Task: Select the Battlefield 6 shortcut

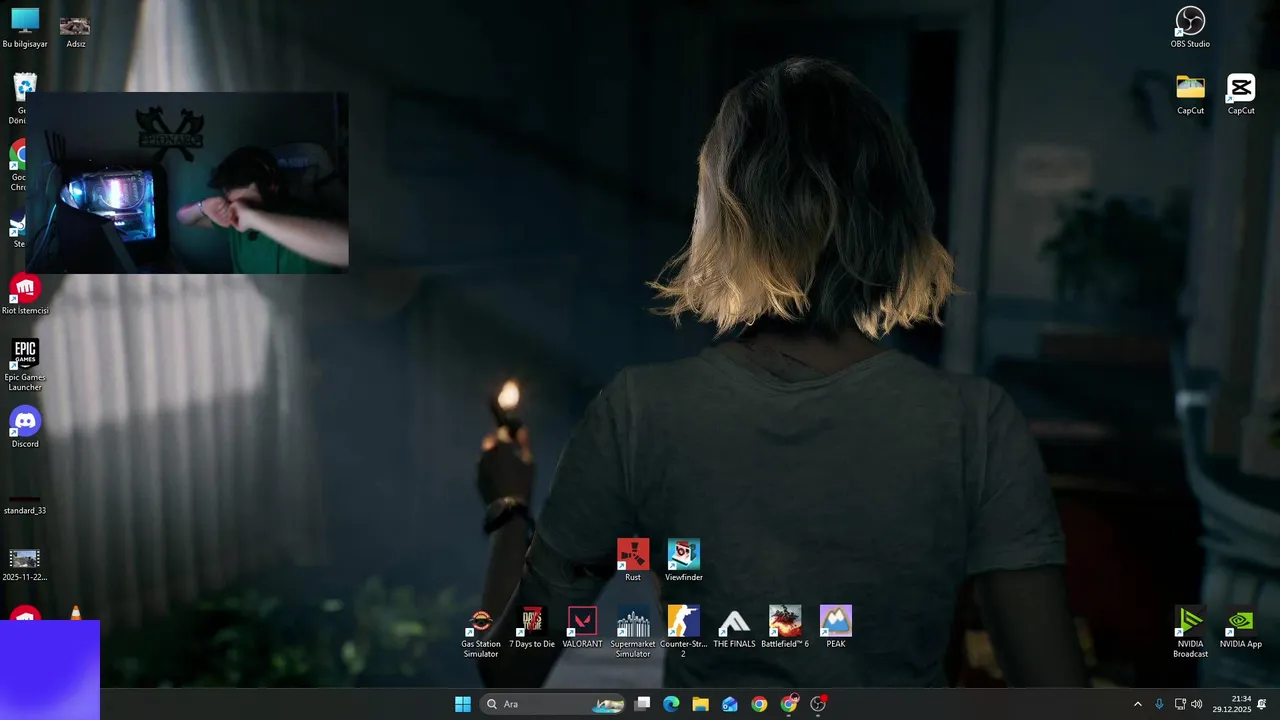Action: [x=785, y=627]
